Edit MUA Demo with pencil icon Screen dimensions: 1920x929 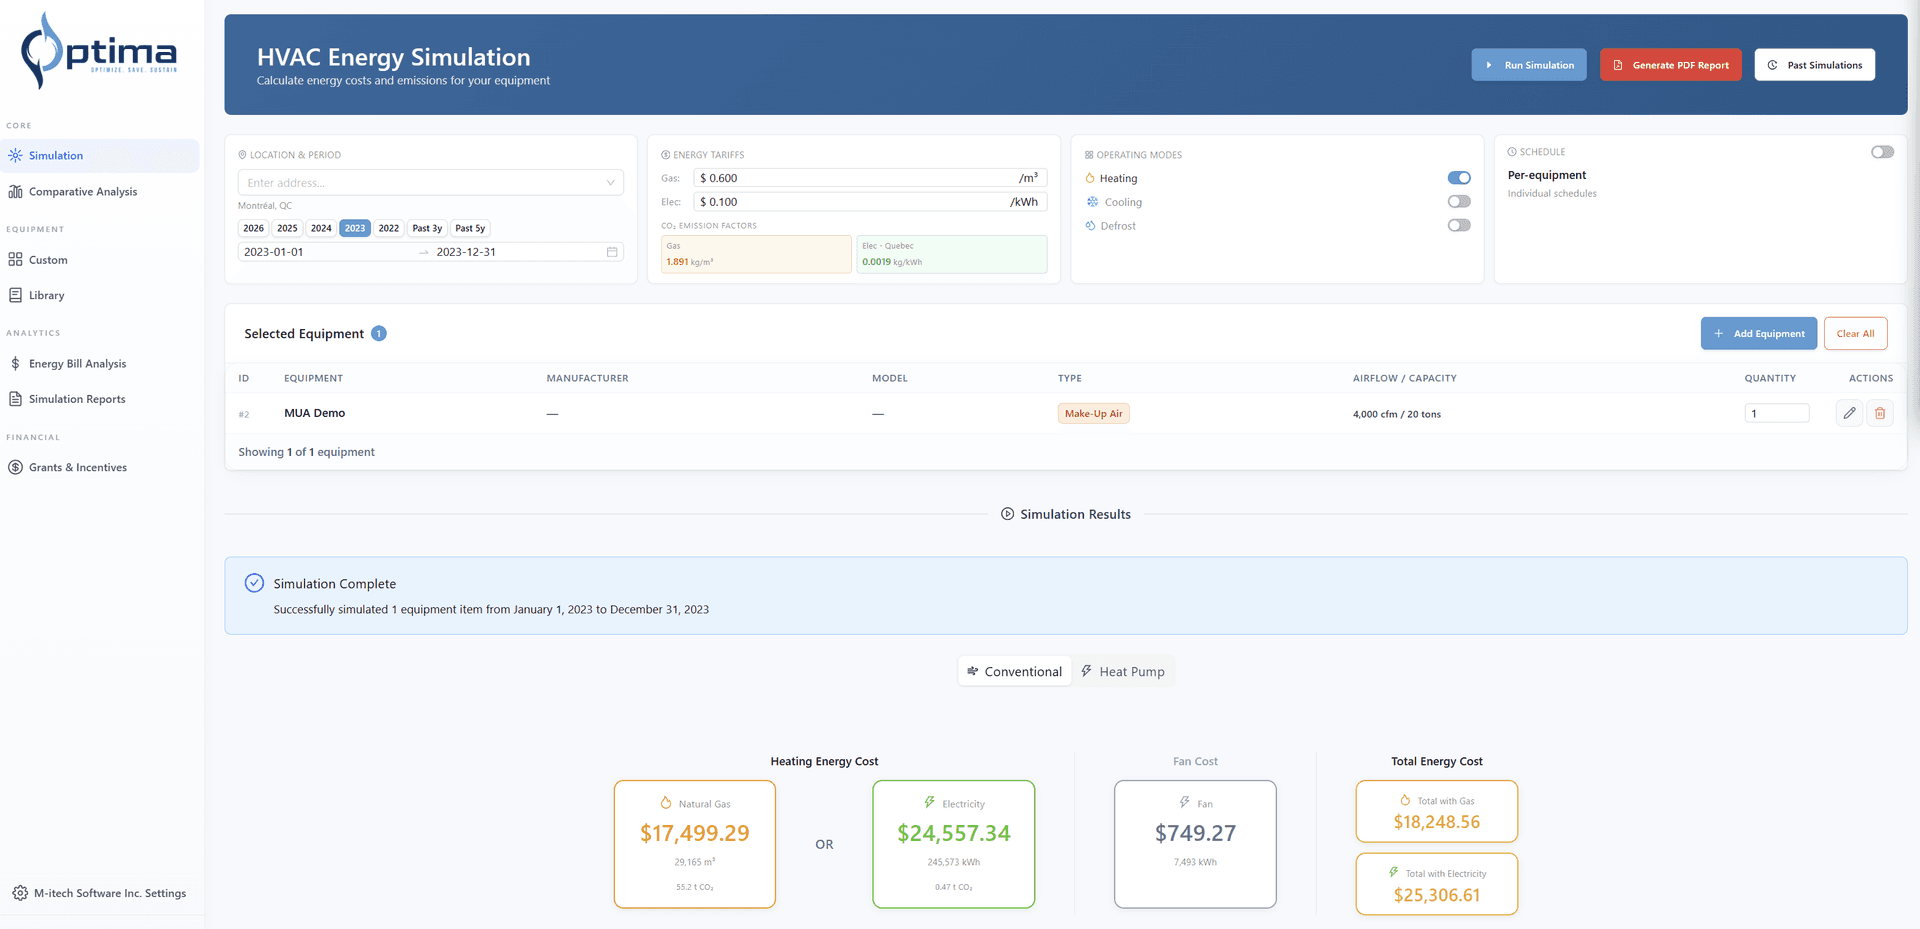(x=1850, y=413)
